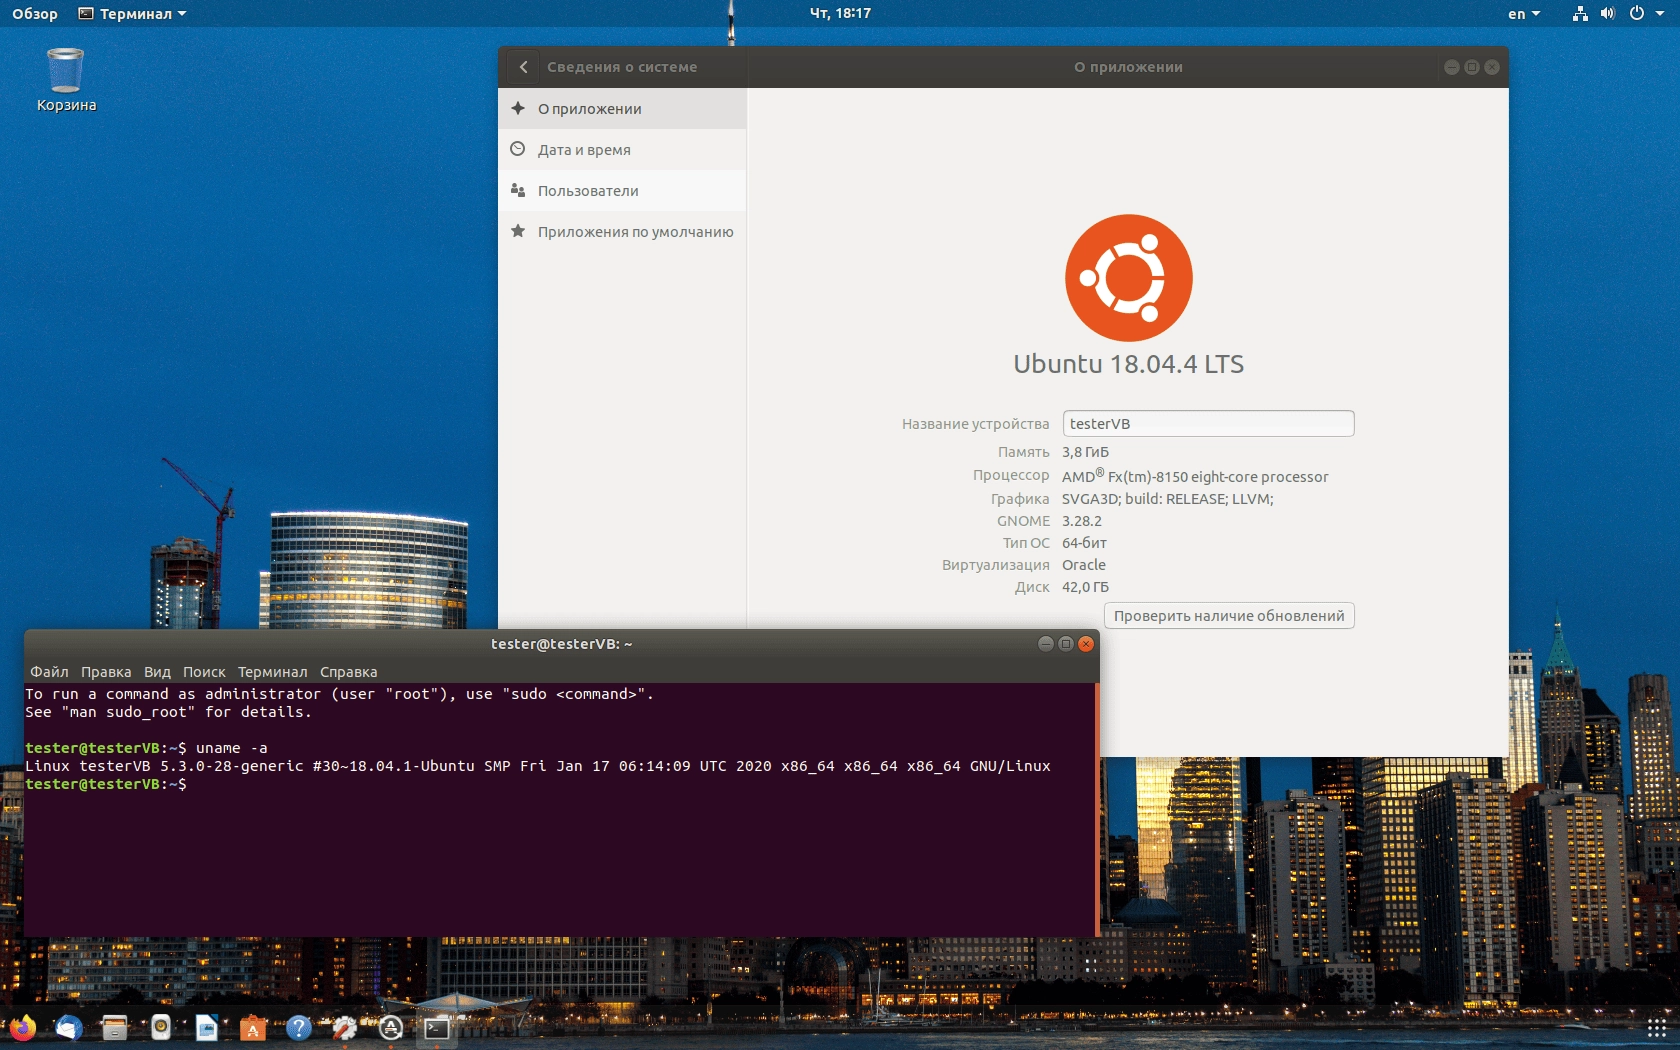The image size is (1680, 1050).
Task: Minimize the settings О приложении window
Action: click(x=1452, y=67)
